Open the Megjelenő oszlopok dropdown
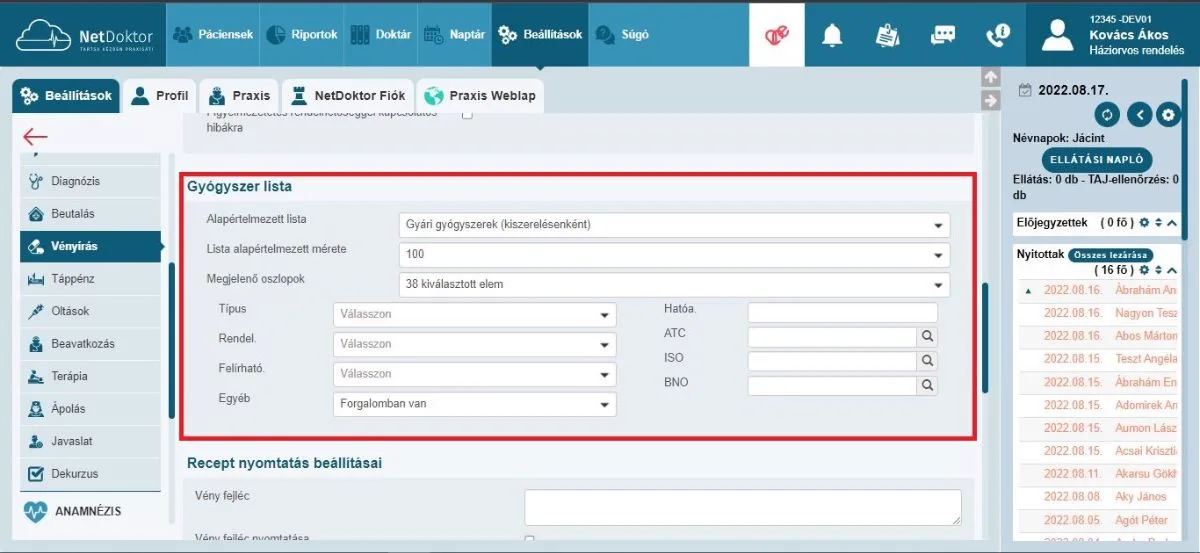1200x553 pixels. click(x=674, y=285)
